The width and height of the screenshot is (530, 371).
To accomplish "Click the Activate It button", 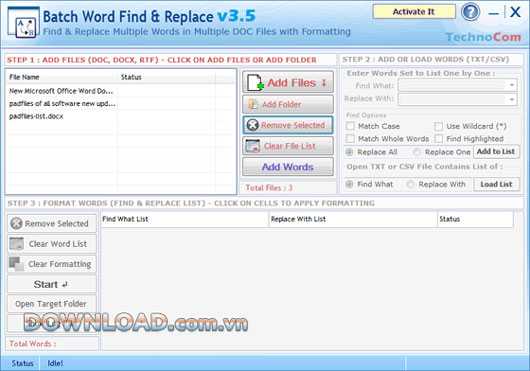I will [414, 12].
